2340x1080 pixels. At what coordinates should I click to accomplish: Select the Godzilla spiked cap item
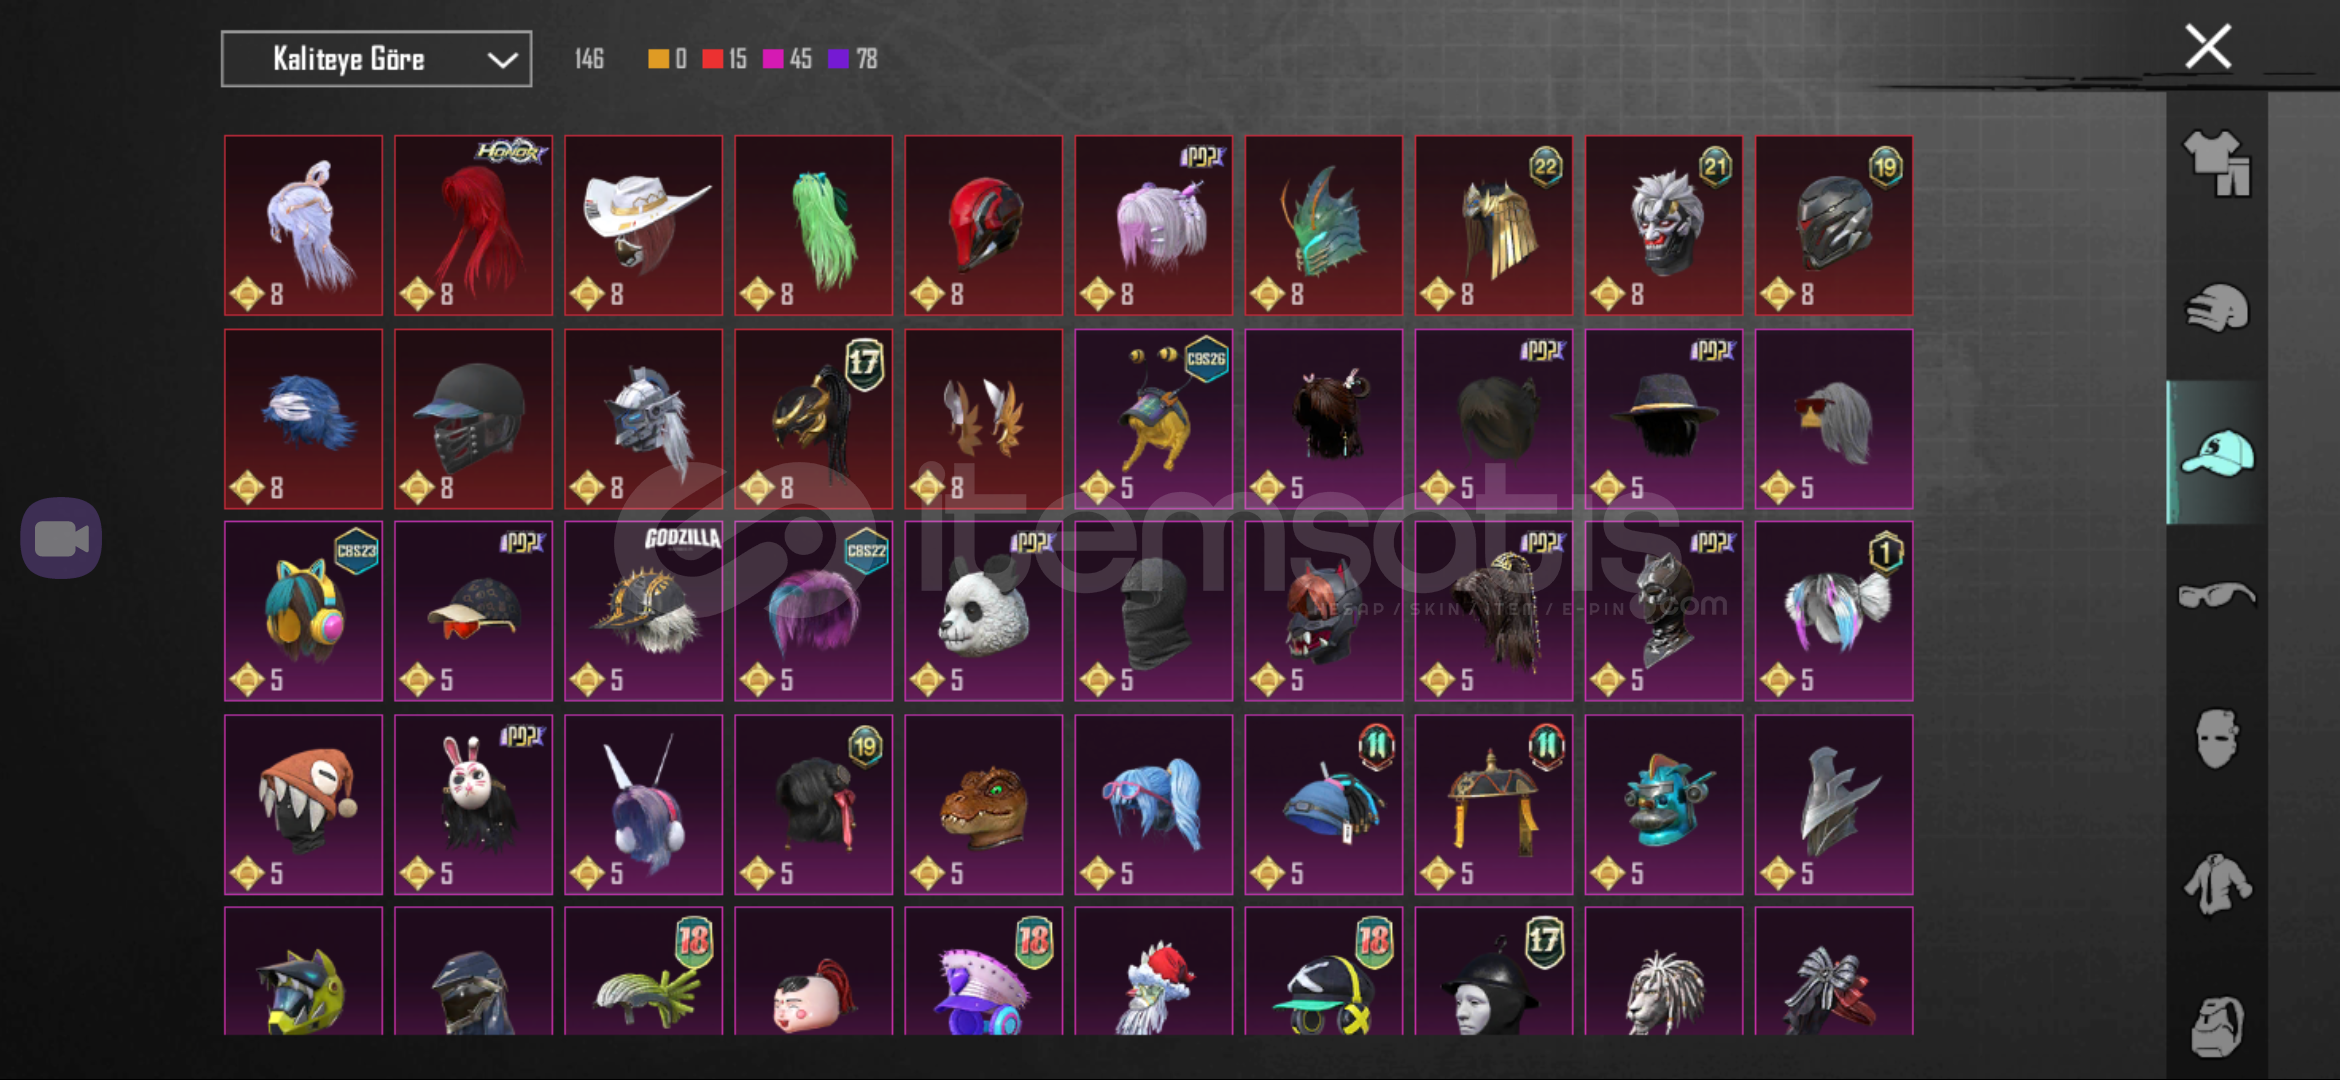pos(643,611)
